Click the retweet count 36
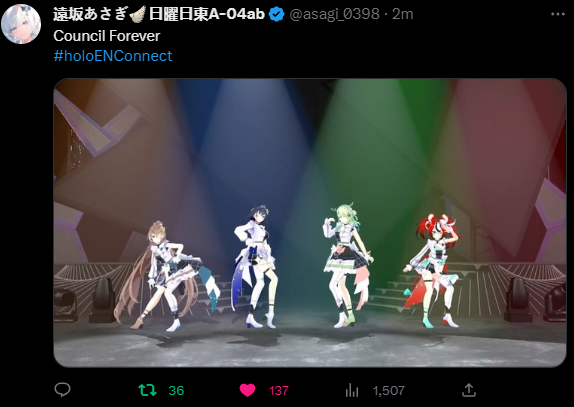Viewport: 574px width, 407px height. (176, 391)
